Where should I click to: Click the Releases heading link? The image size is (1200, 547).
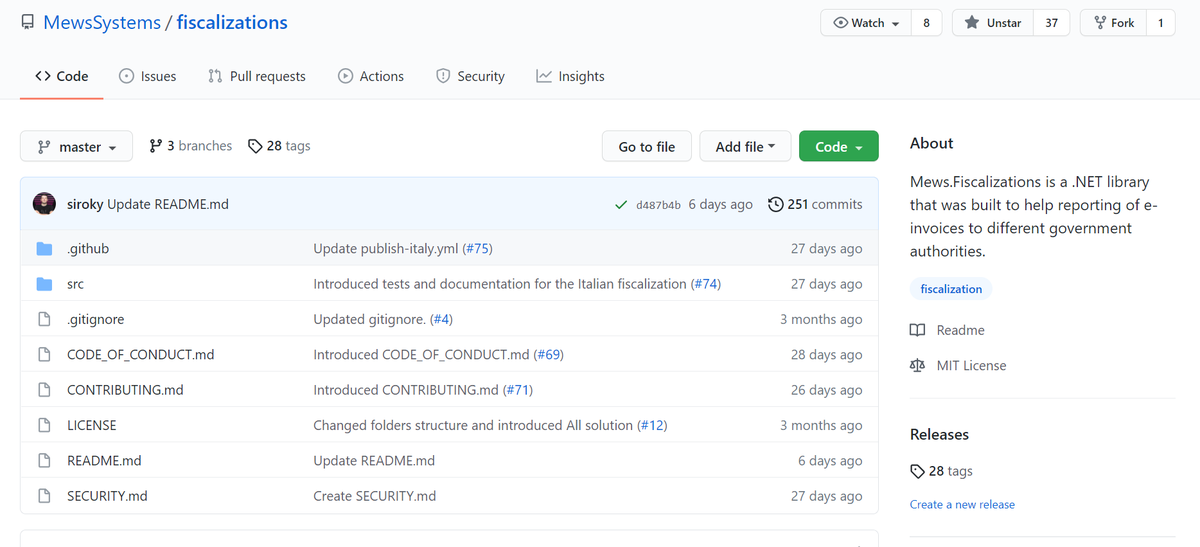(x=939, y=435)
